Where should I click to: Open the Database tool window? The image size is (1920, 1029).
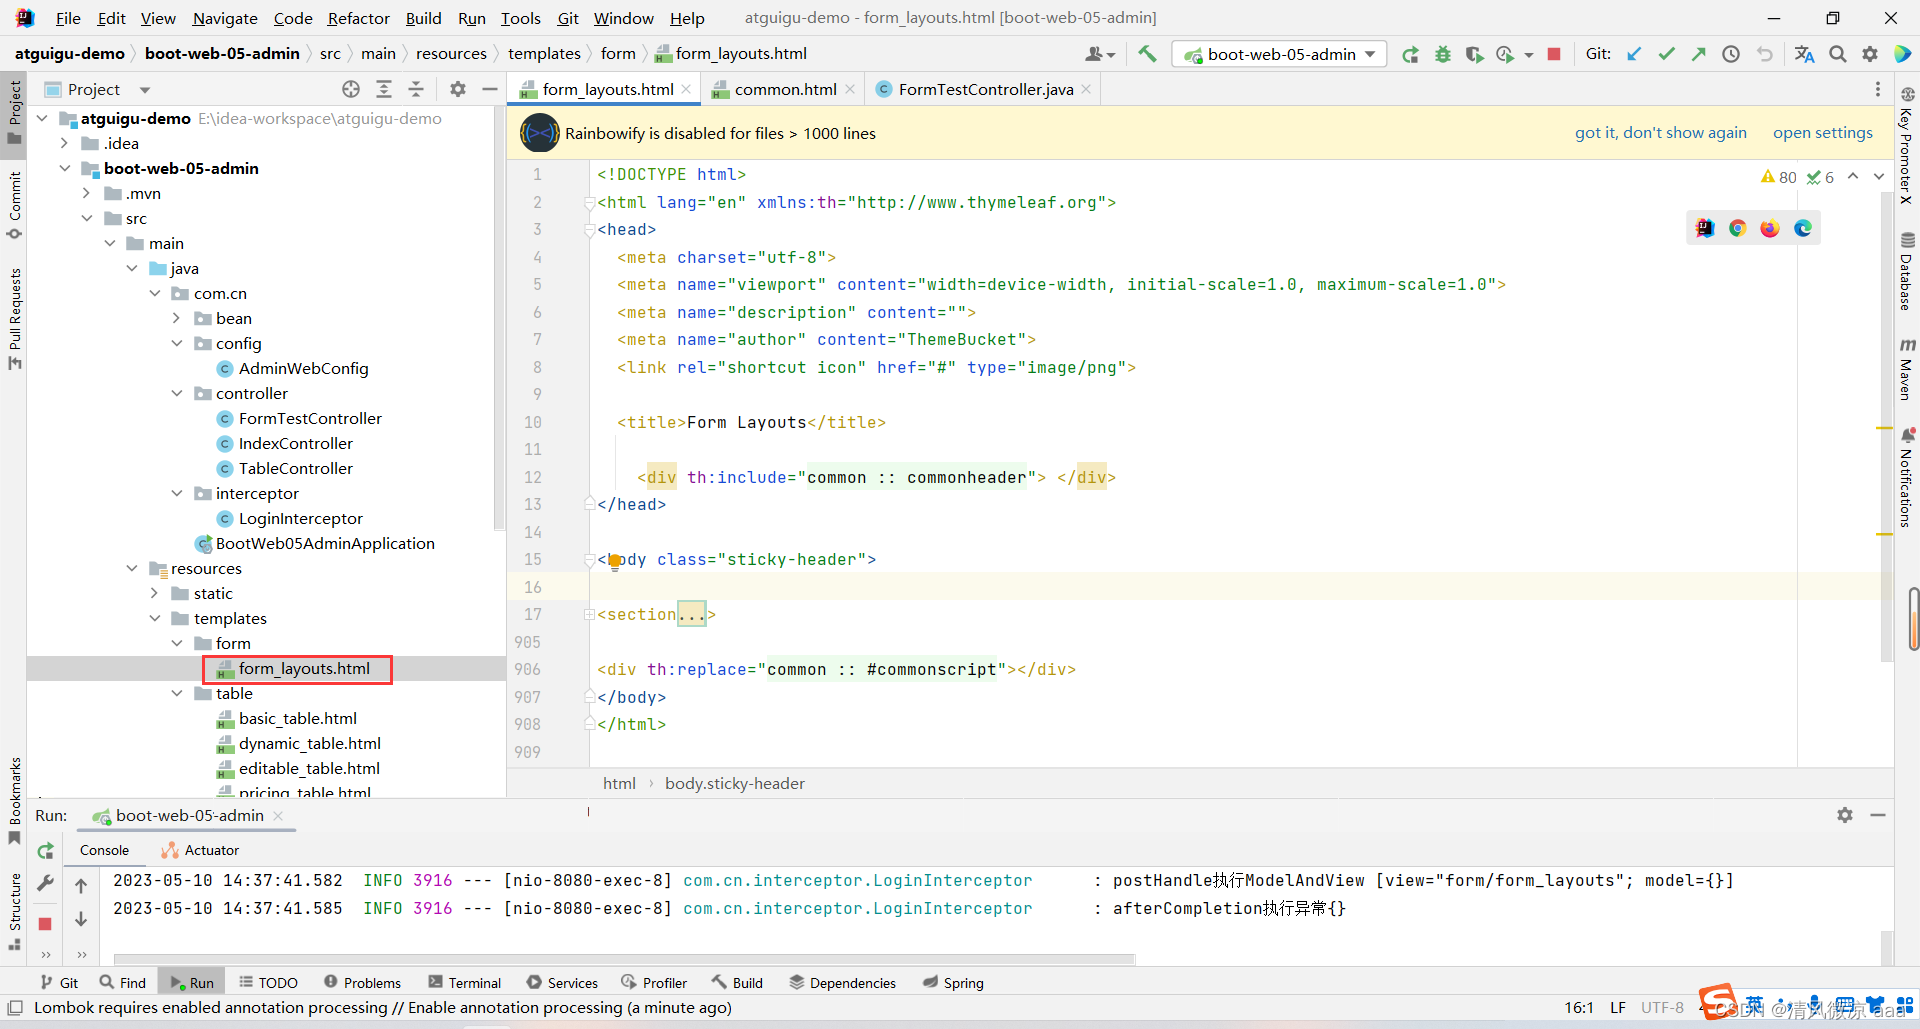[x=1907, y=271]
